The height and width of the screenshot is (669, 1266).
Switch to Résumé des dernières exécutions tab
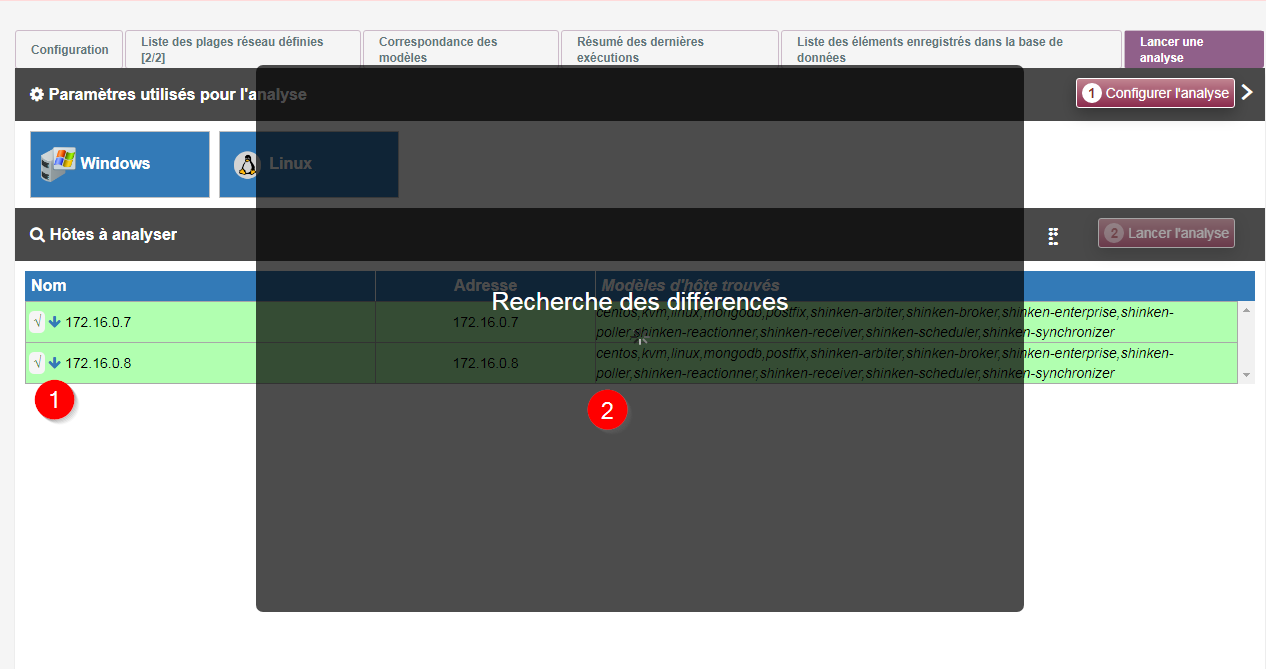pos(668,50)
